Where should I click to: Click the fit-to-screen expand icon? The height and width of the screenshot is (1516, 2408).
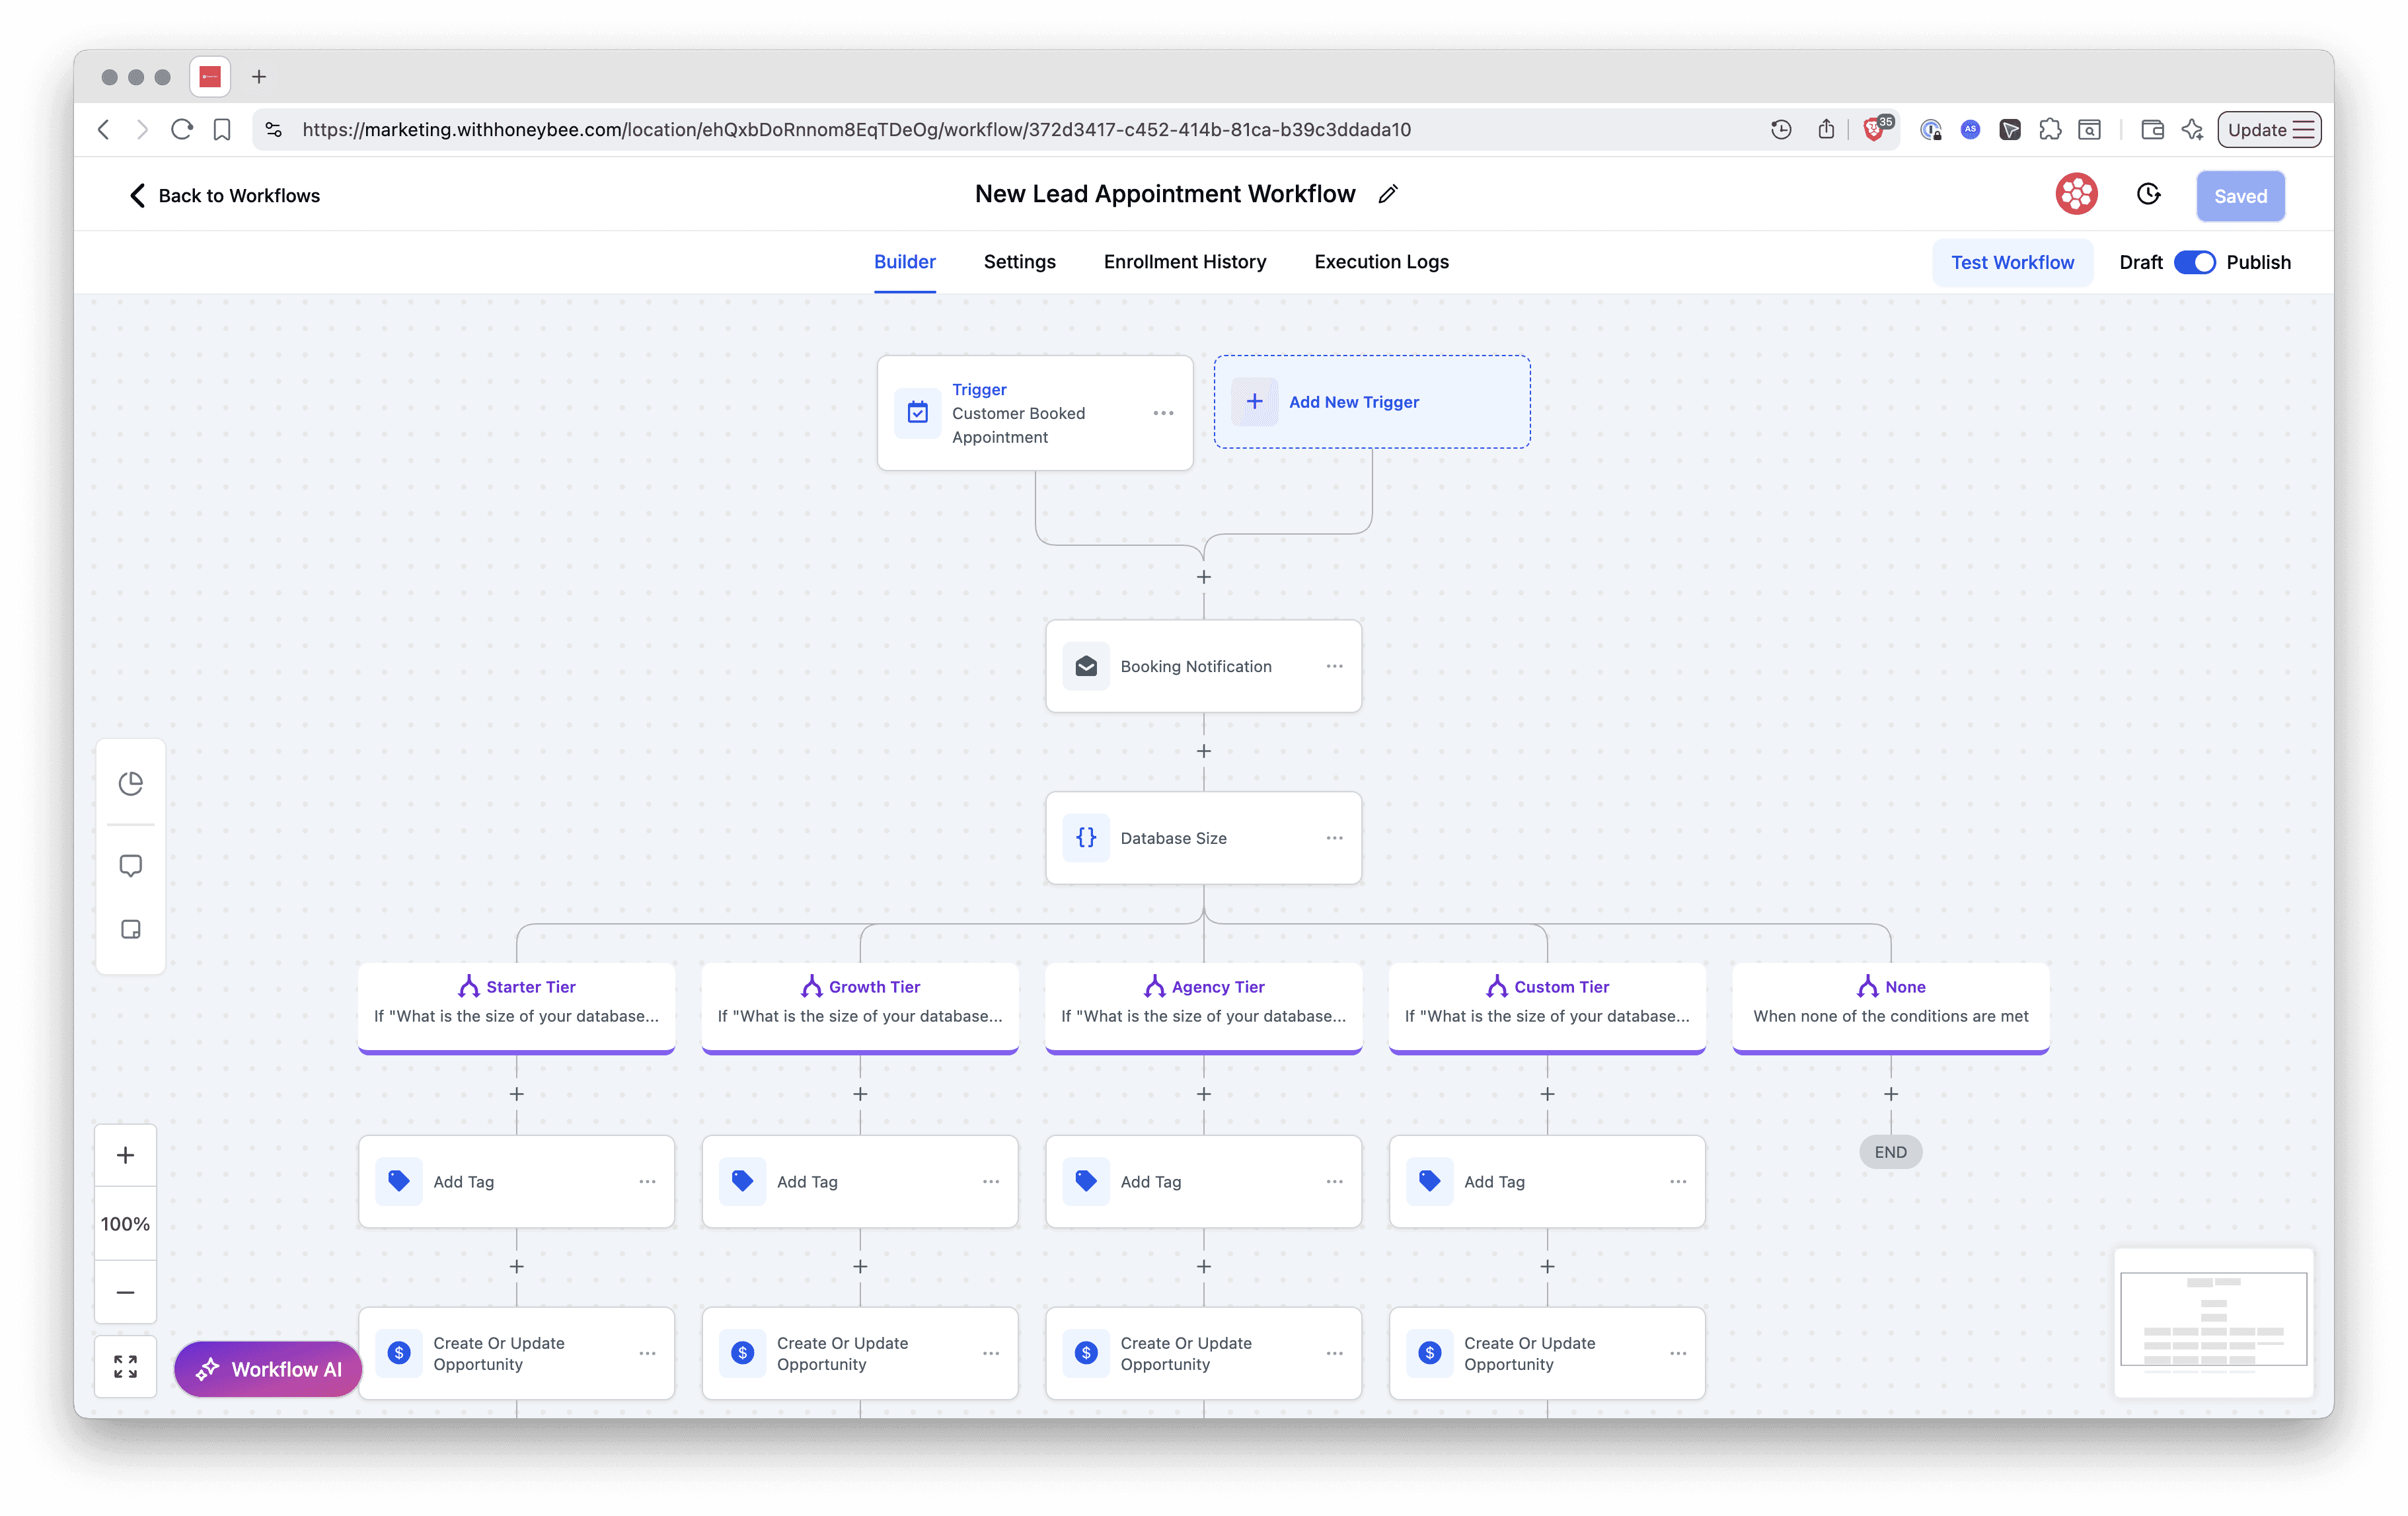coord(125,1366)
